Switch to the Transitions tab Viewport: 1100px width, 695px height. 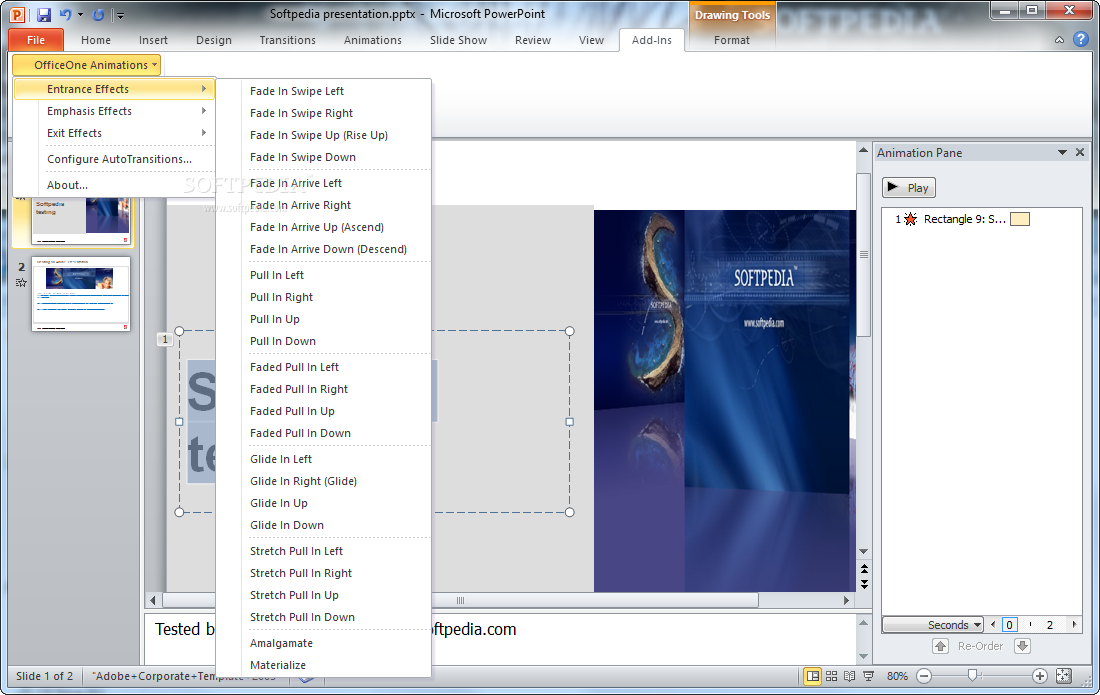[x=288, y=40]
